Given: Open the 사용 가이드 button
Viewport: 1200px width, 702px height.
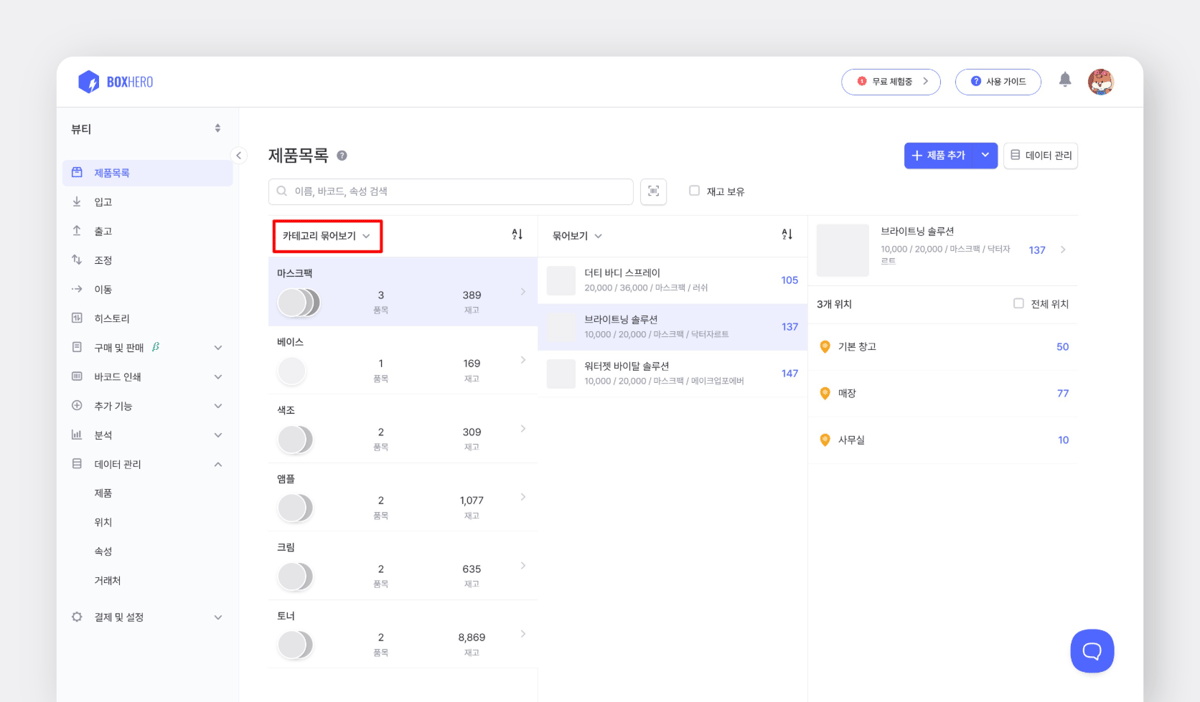Looking at the screenshot, I should [x=998, y=82].
